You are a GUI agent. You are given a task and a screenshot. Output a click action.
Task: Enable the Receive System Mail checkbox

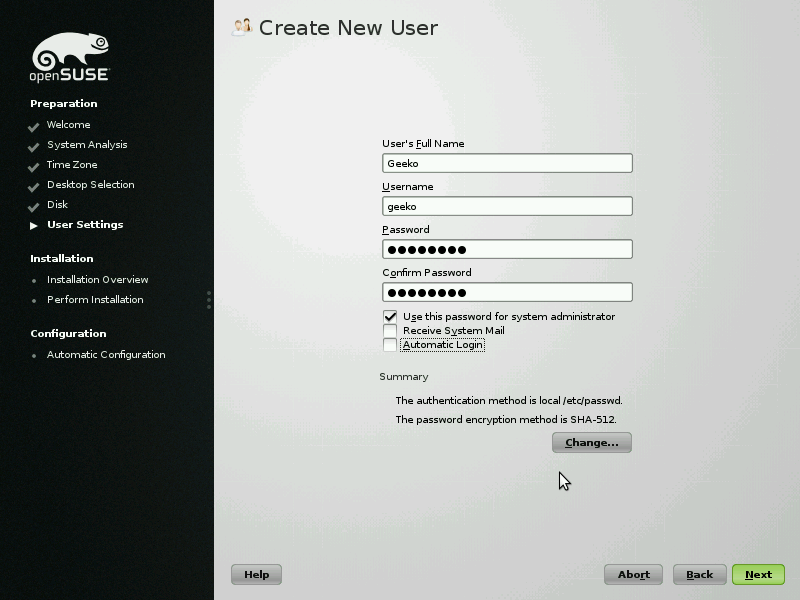(x=390, y=331)
